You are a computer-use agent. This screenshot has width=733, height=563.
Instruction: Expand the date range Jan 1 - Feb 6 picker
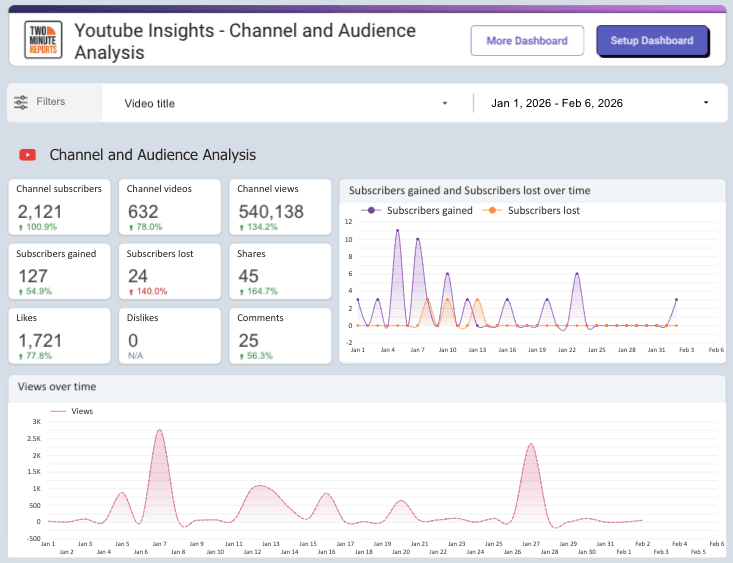tap(600, 103)
